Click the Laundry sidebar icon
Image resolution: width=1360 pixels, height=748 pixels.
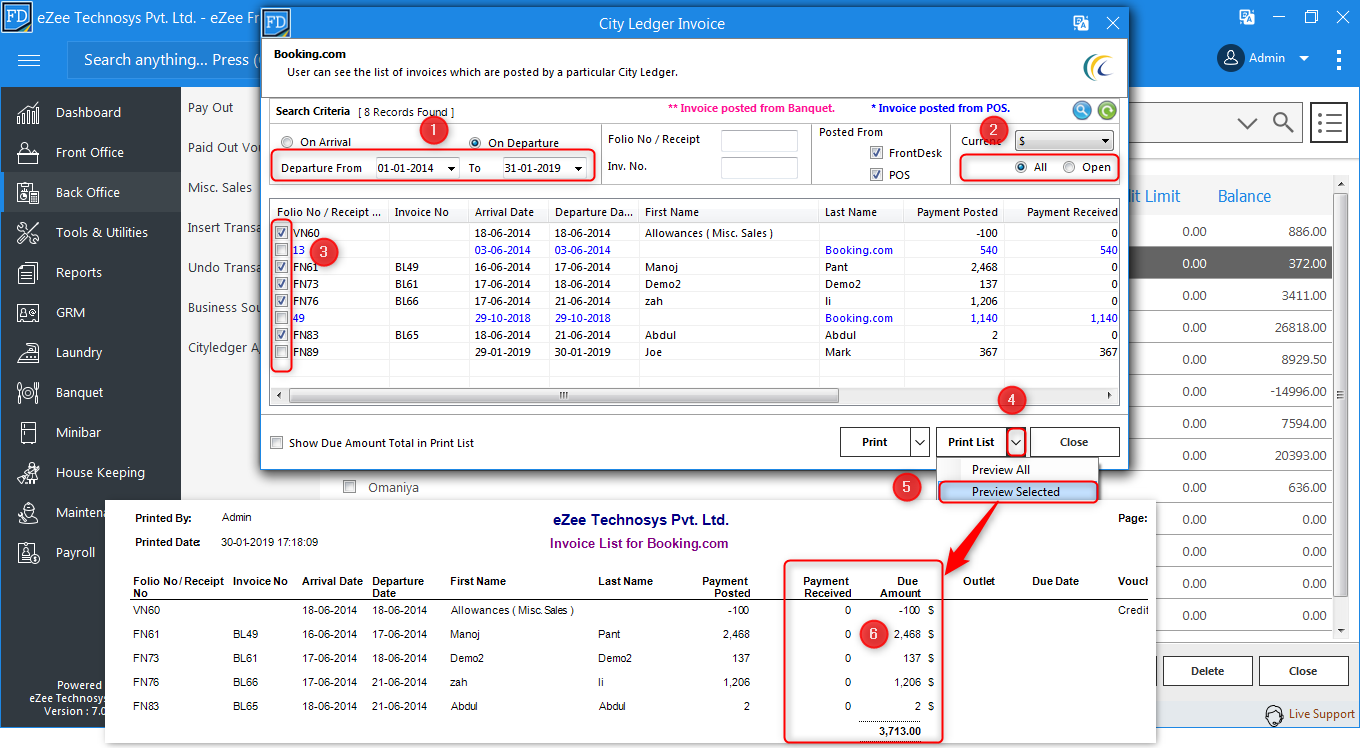(28, 353)
